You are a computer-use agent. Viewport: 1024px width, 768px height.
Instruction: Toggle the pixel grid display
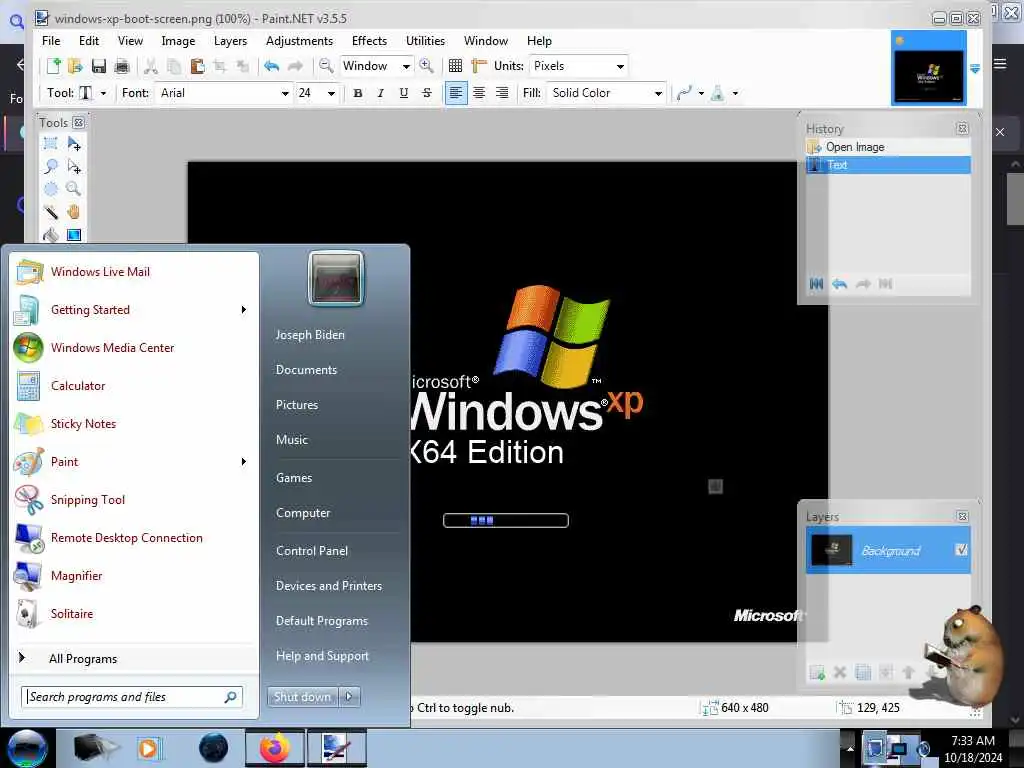coord(456,66)
